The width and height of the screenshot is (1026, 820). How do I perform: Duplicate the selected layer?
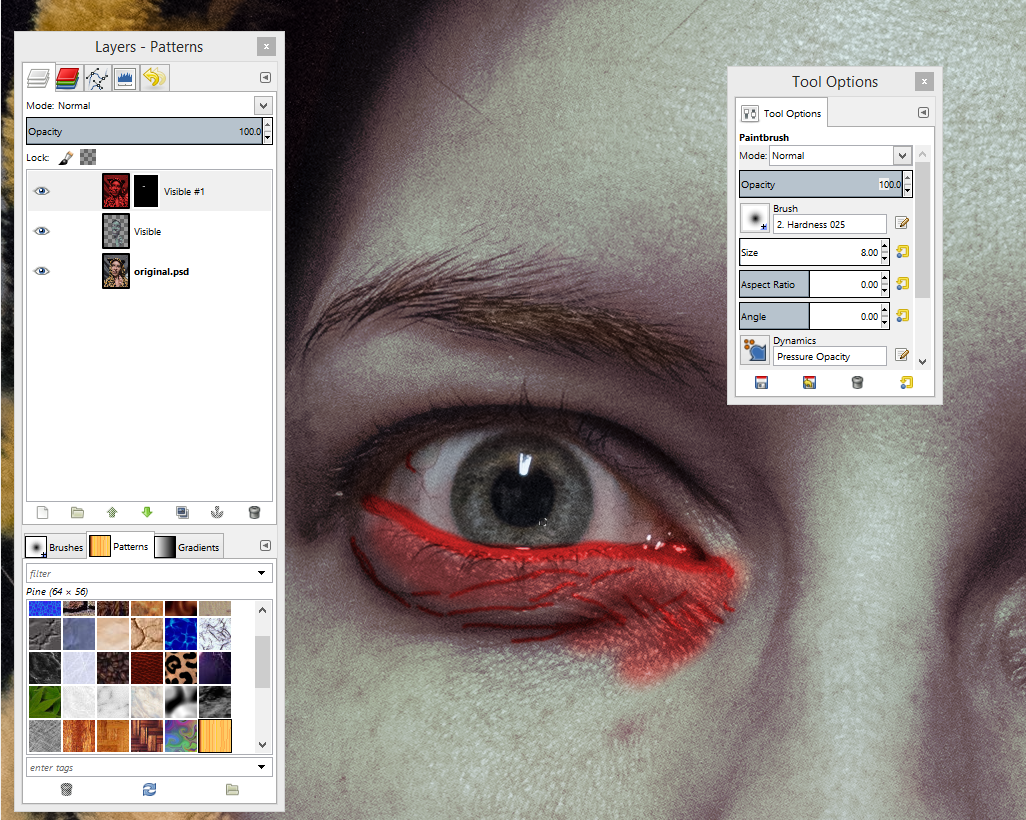pos(182,512)
